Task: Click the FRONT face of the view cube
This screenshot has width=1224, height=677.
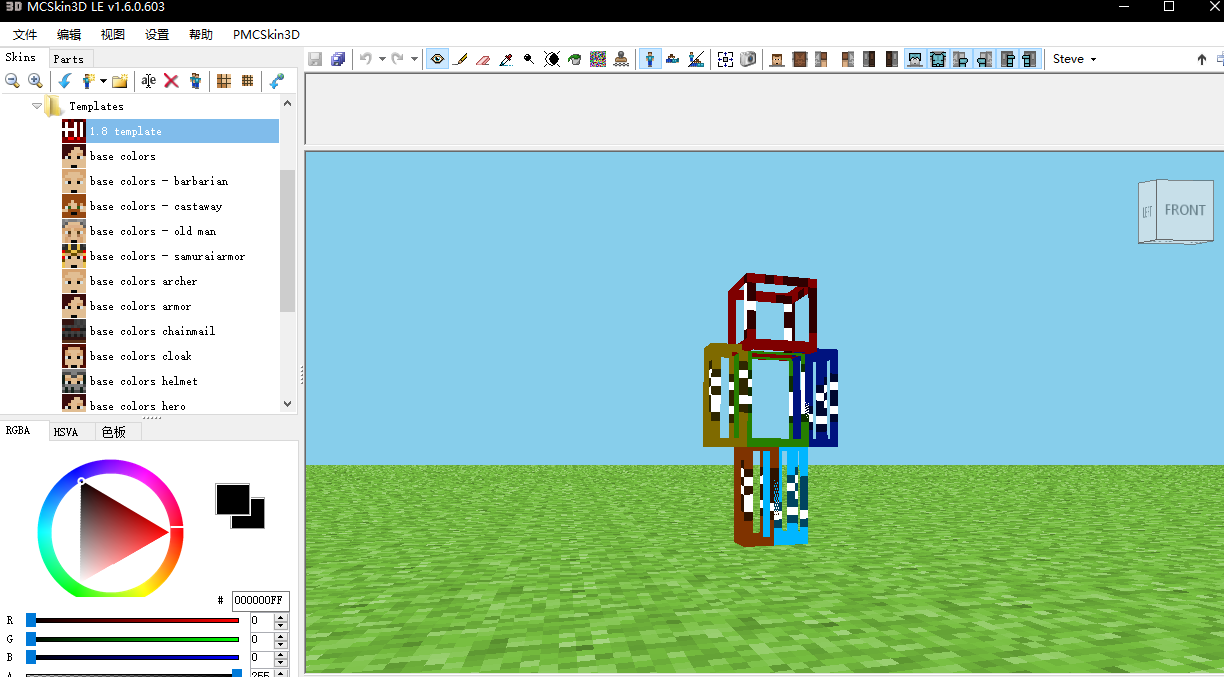Action: (1185, 210)
